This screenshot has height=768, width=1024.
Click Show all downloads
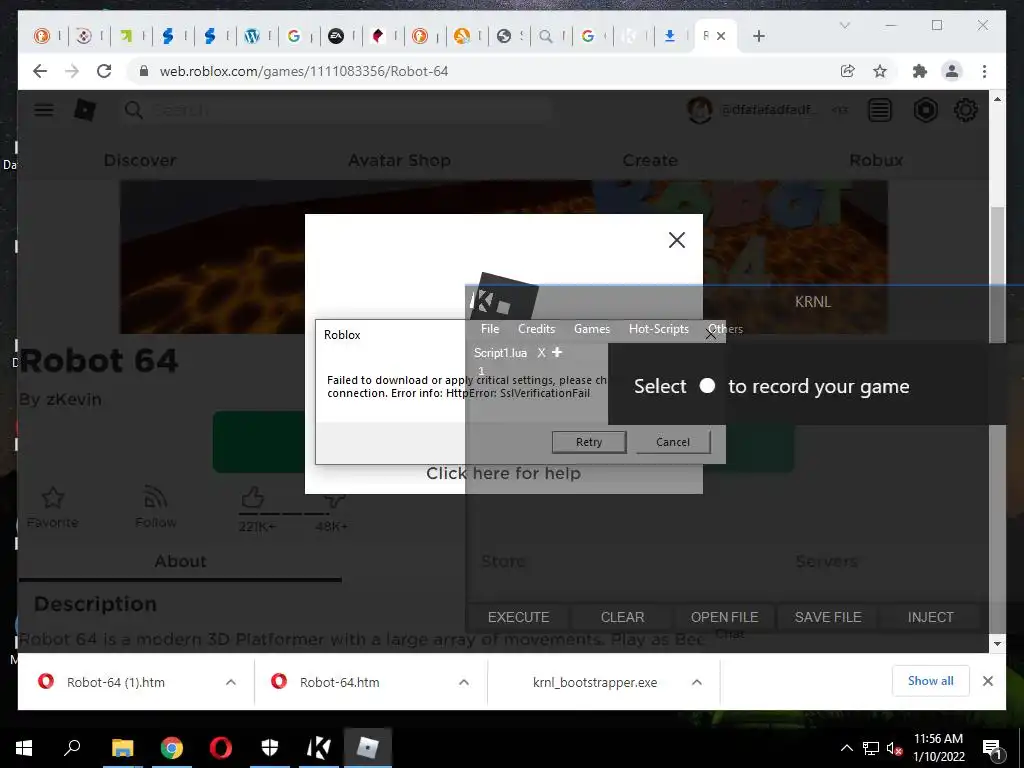coord(931,681)
